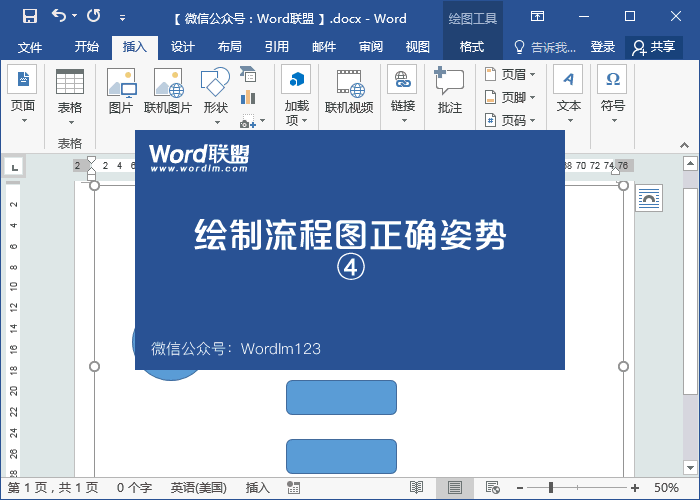700x500 pixels.
Task: Open the screenshot capture tool
Action: point(252,121)
